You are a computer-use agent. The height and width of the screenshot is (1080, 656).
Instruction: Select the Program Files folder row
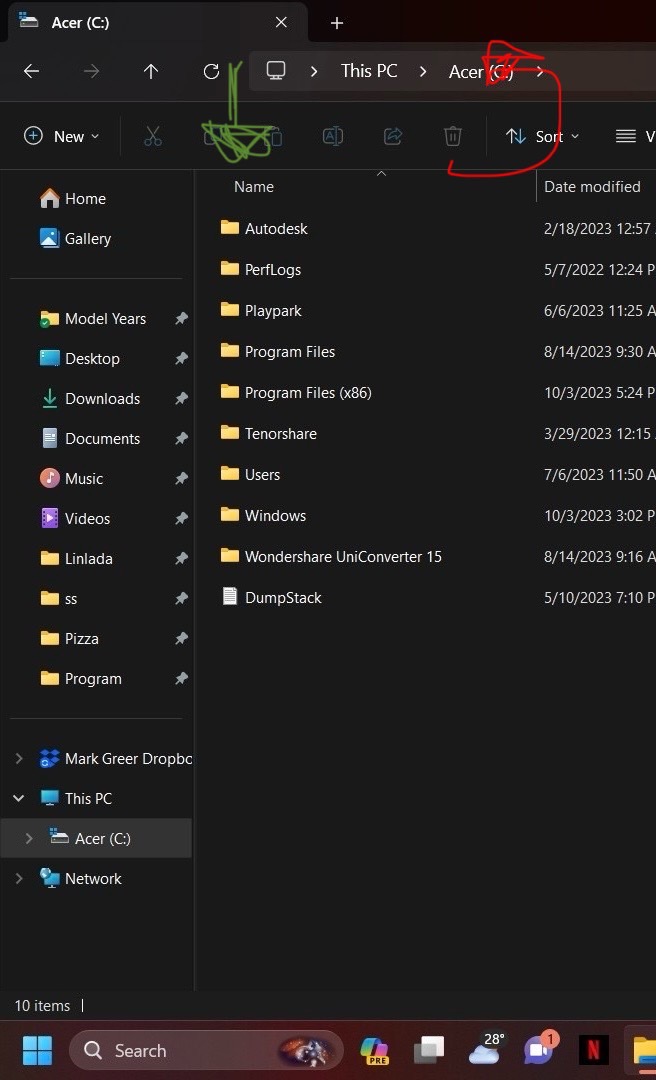point(278,351)
